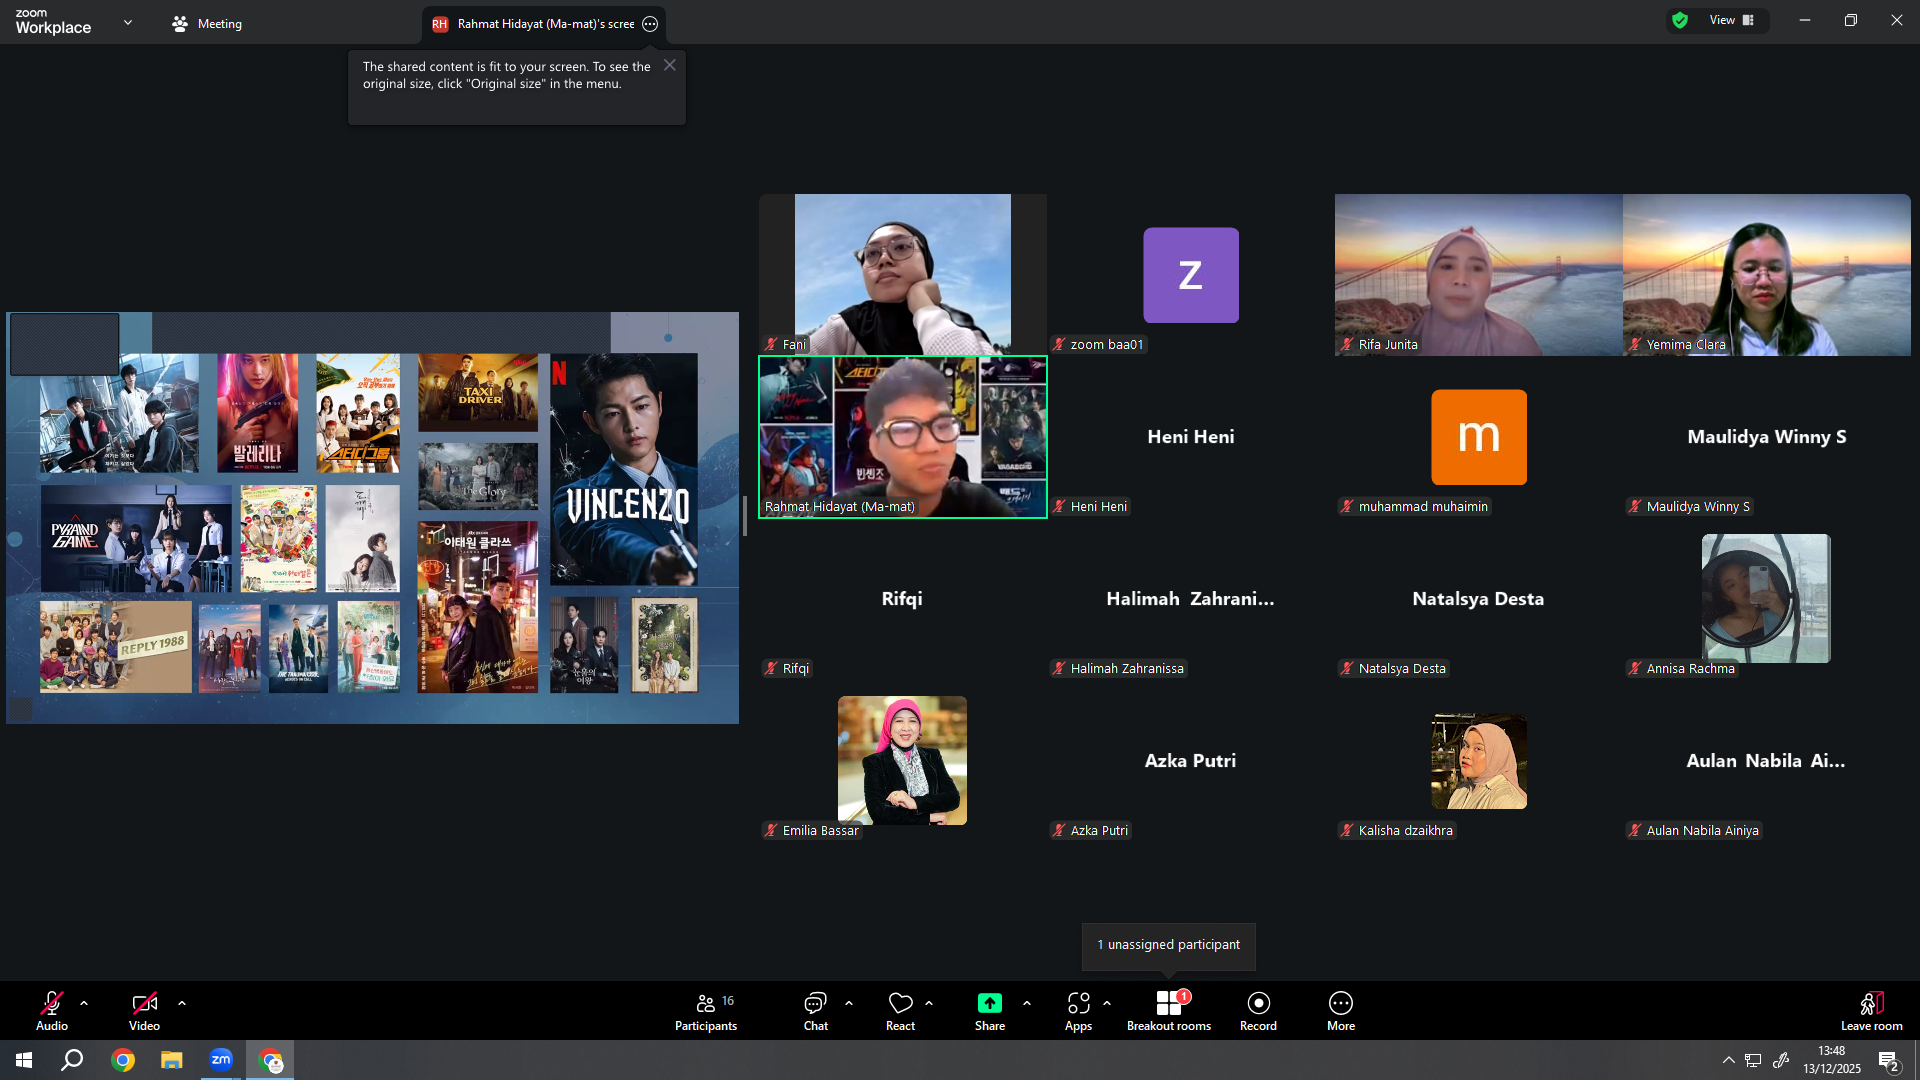The width and height of the screenshot is (1920, 1080).
Task: Open File Explorer from the taskbar
Action: (172, 1060)
